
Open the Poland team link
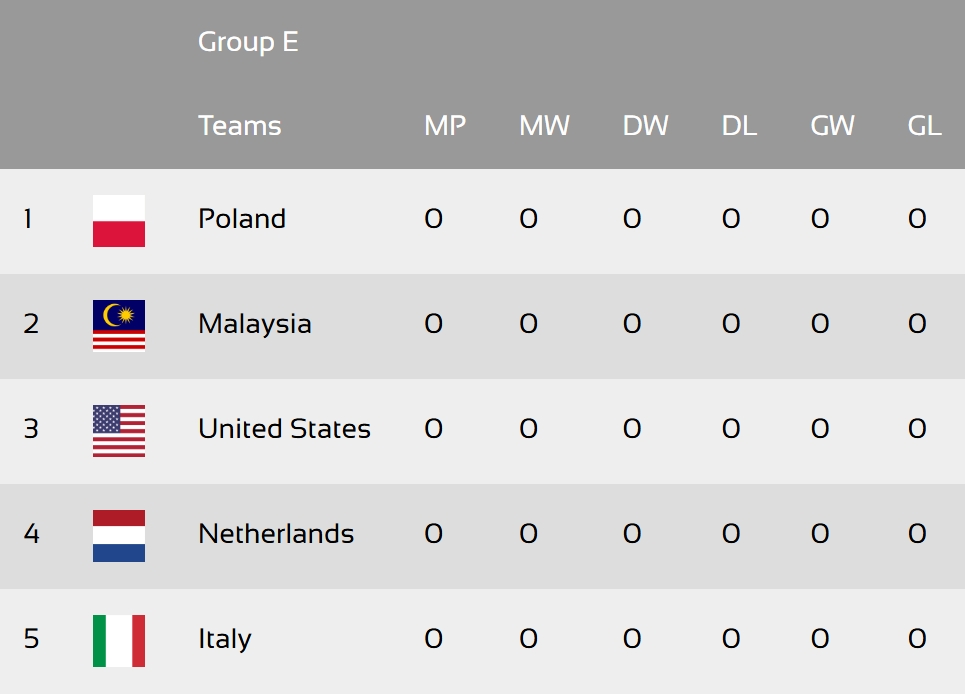[x=242, y=218]
